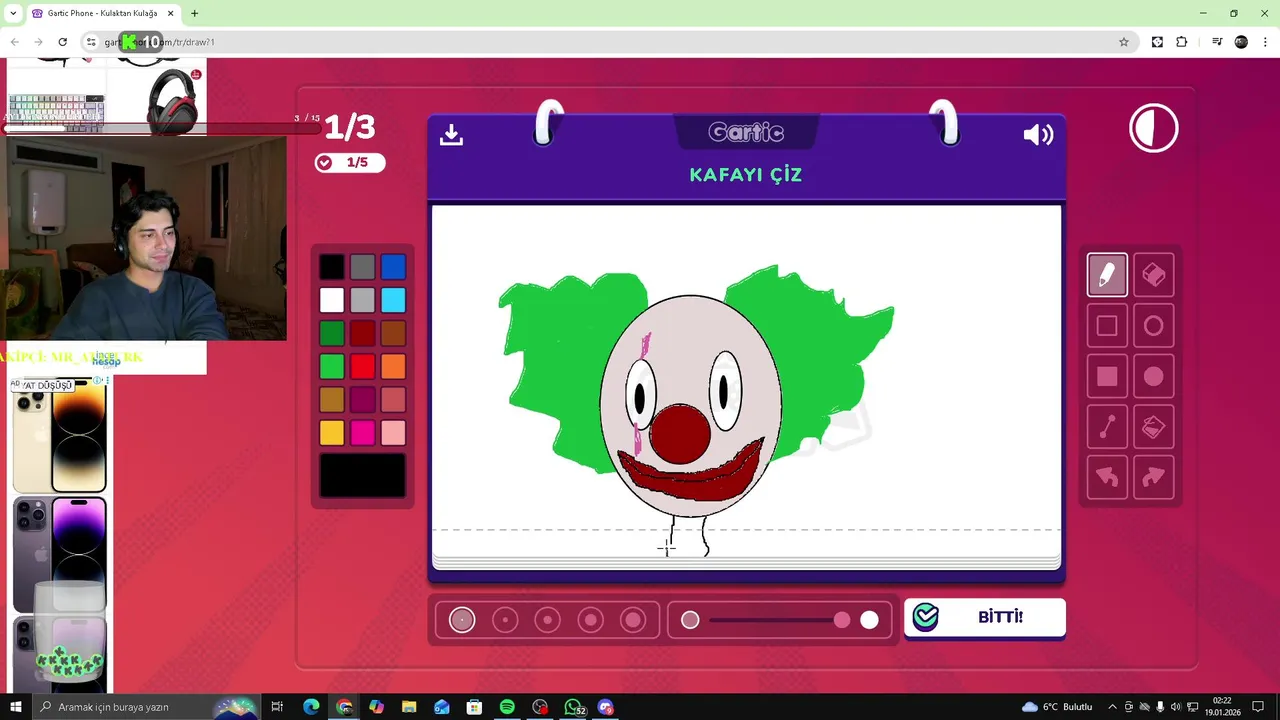The width and height of the screenshot is (1280, 720).
Task: Click the taskbar search box
Action: [145, 707]
